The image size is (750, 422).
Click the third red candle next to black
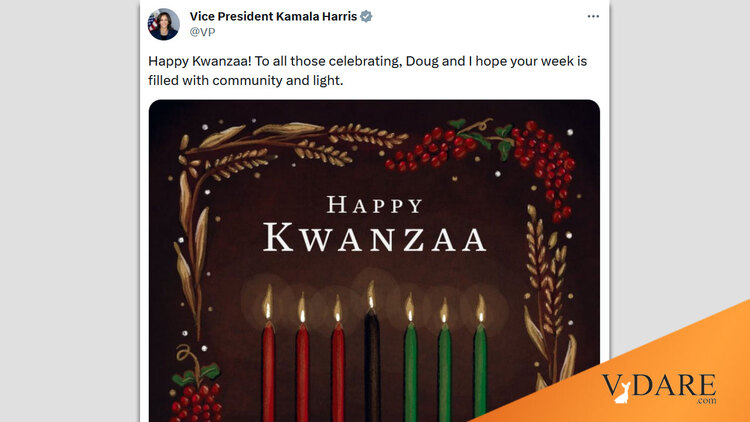pyautogui.click(x=337, y=370)
